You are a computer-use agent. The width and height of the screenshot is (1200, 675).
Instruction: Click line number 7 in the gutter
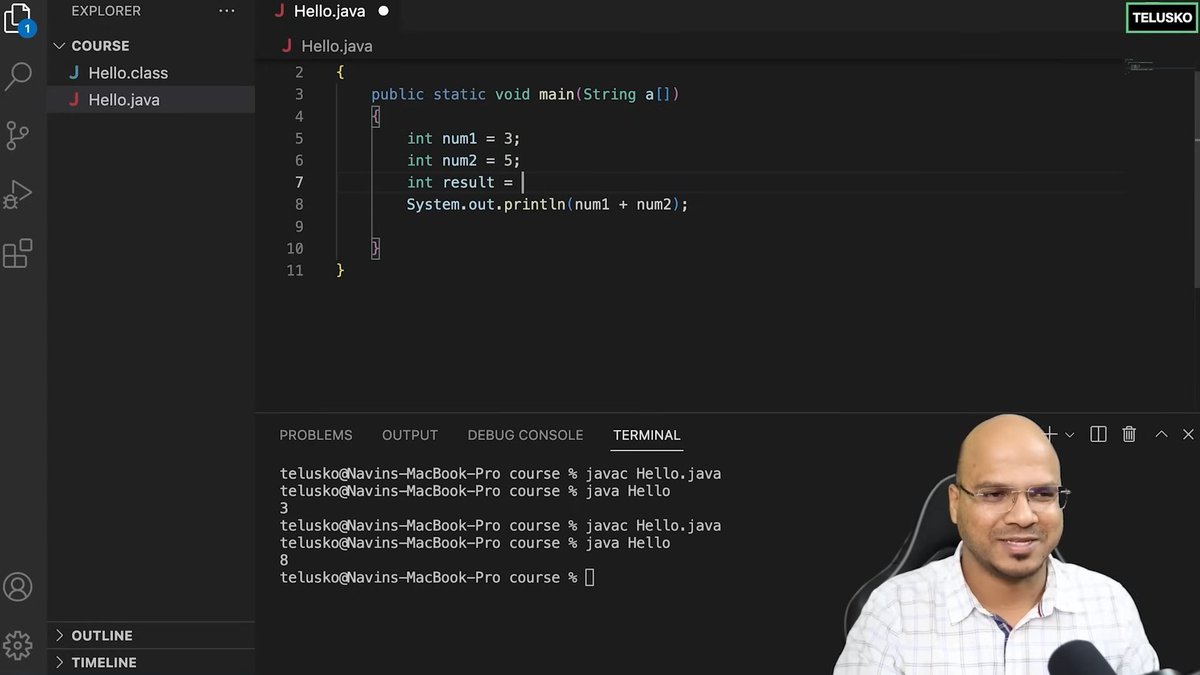(299, 182)
